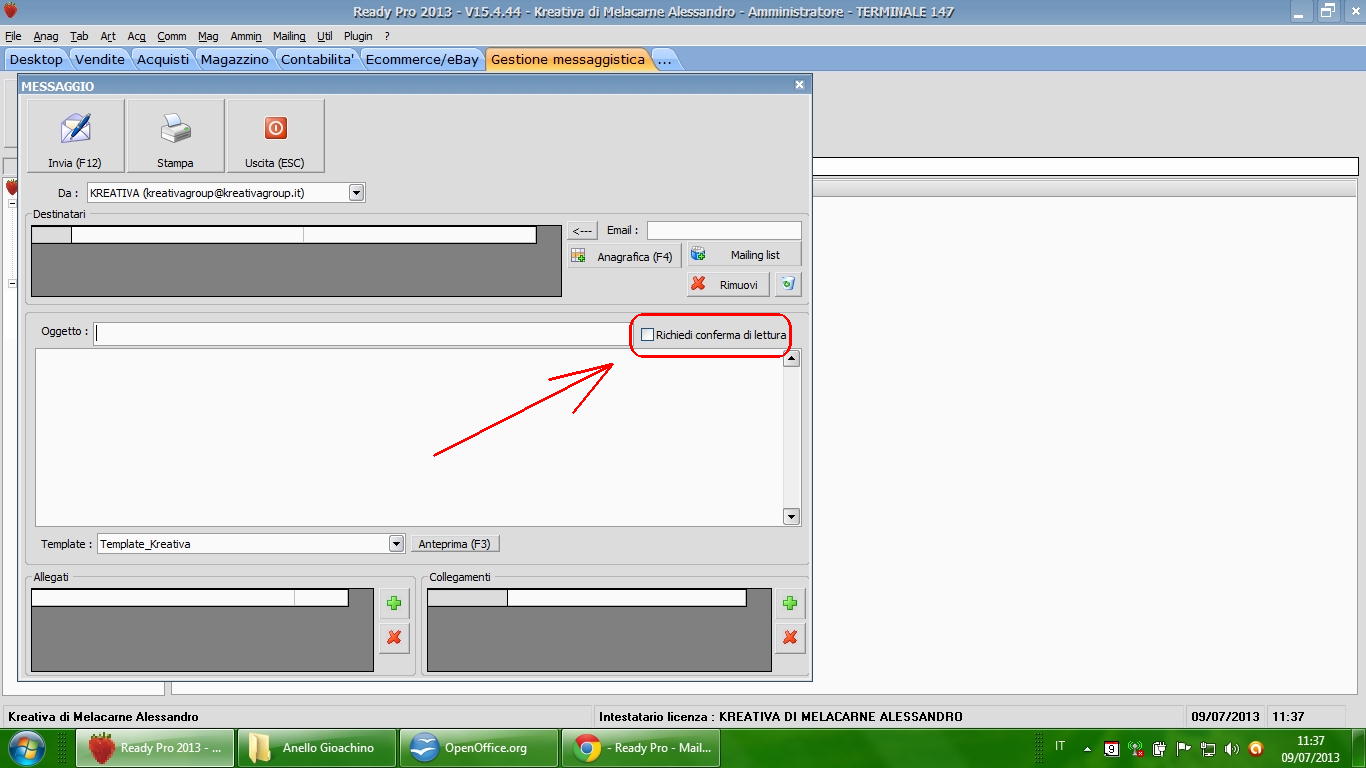Open the ? help menu

pos(387,36)
